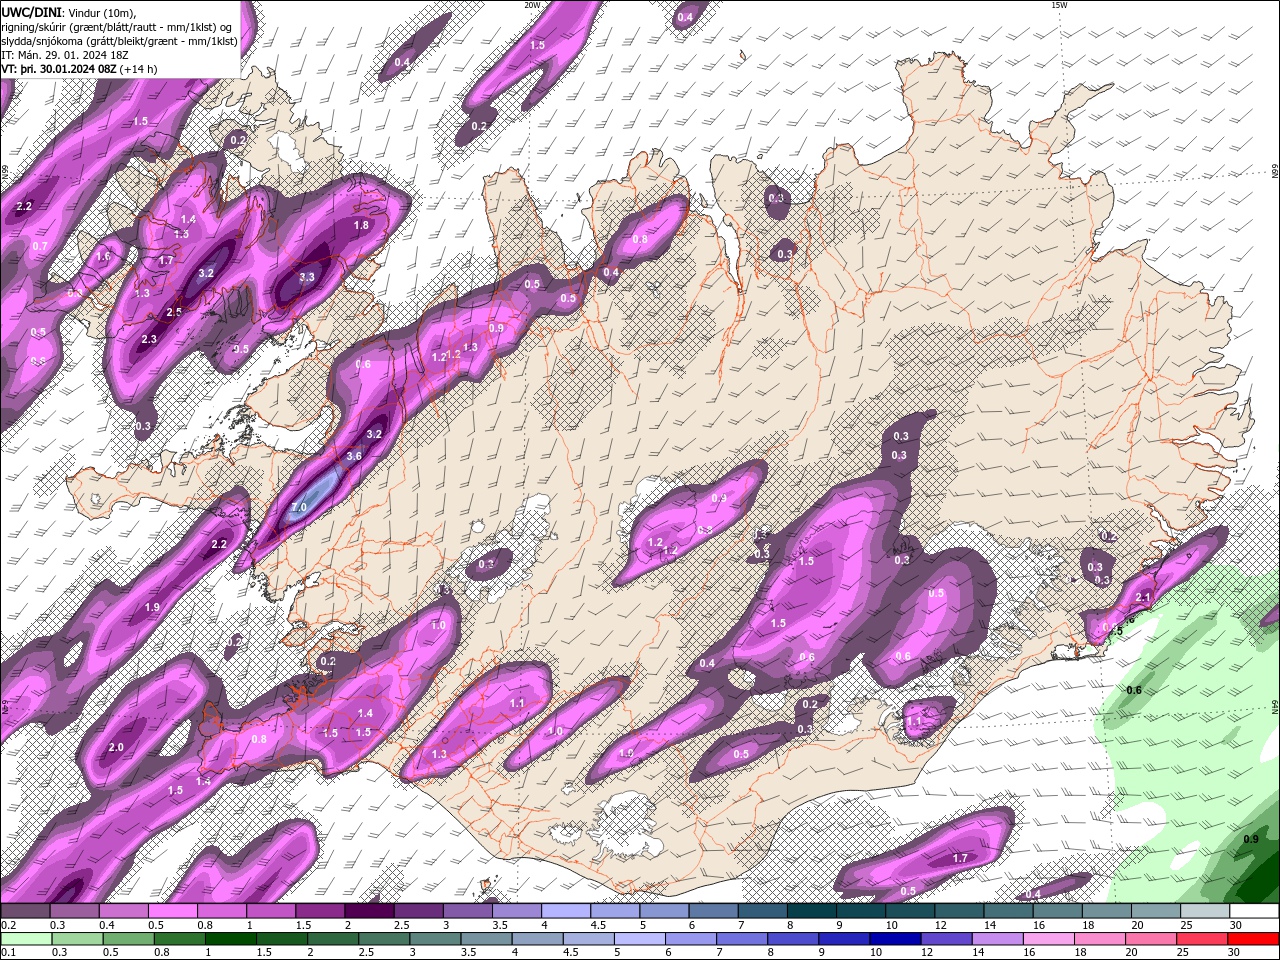1280x960 pixels.
Task: Select the 2.3 value on the map
Action: (149, 340)
